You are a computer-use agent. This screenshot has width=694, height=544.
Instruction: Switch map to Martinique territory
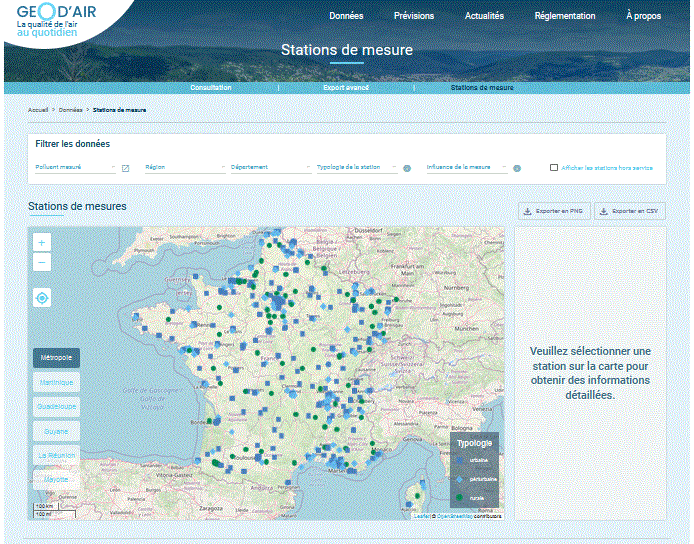[56, 382]
